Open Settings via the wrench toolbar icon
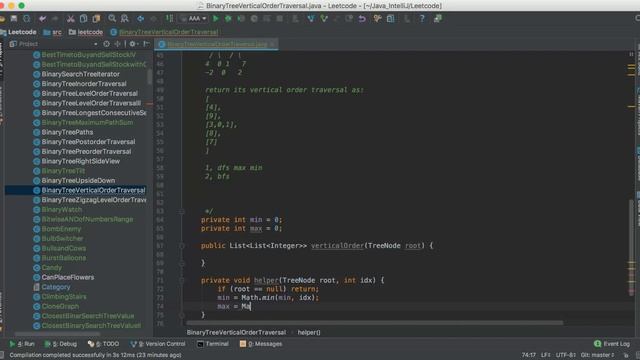 click(378, 19)
